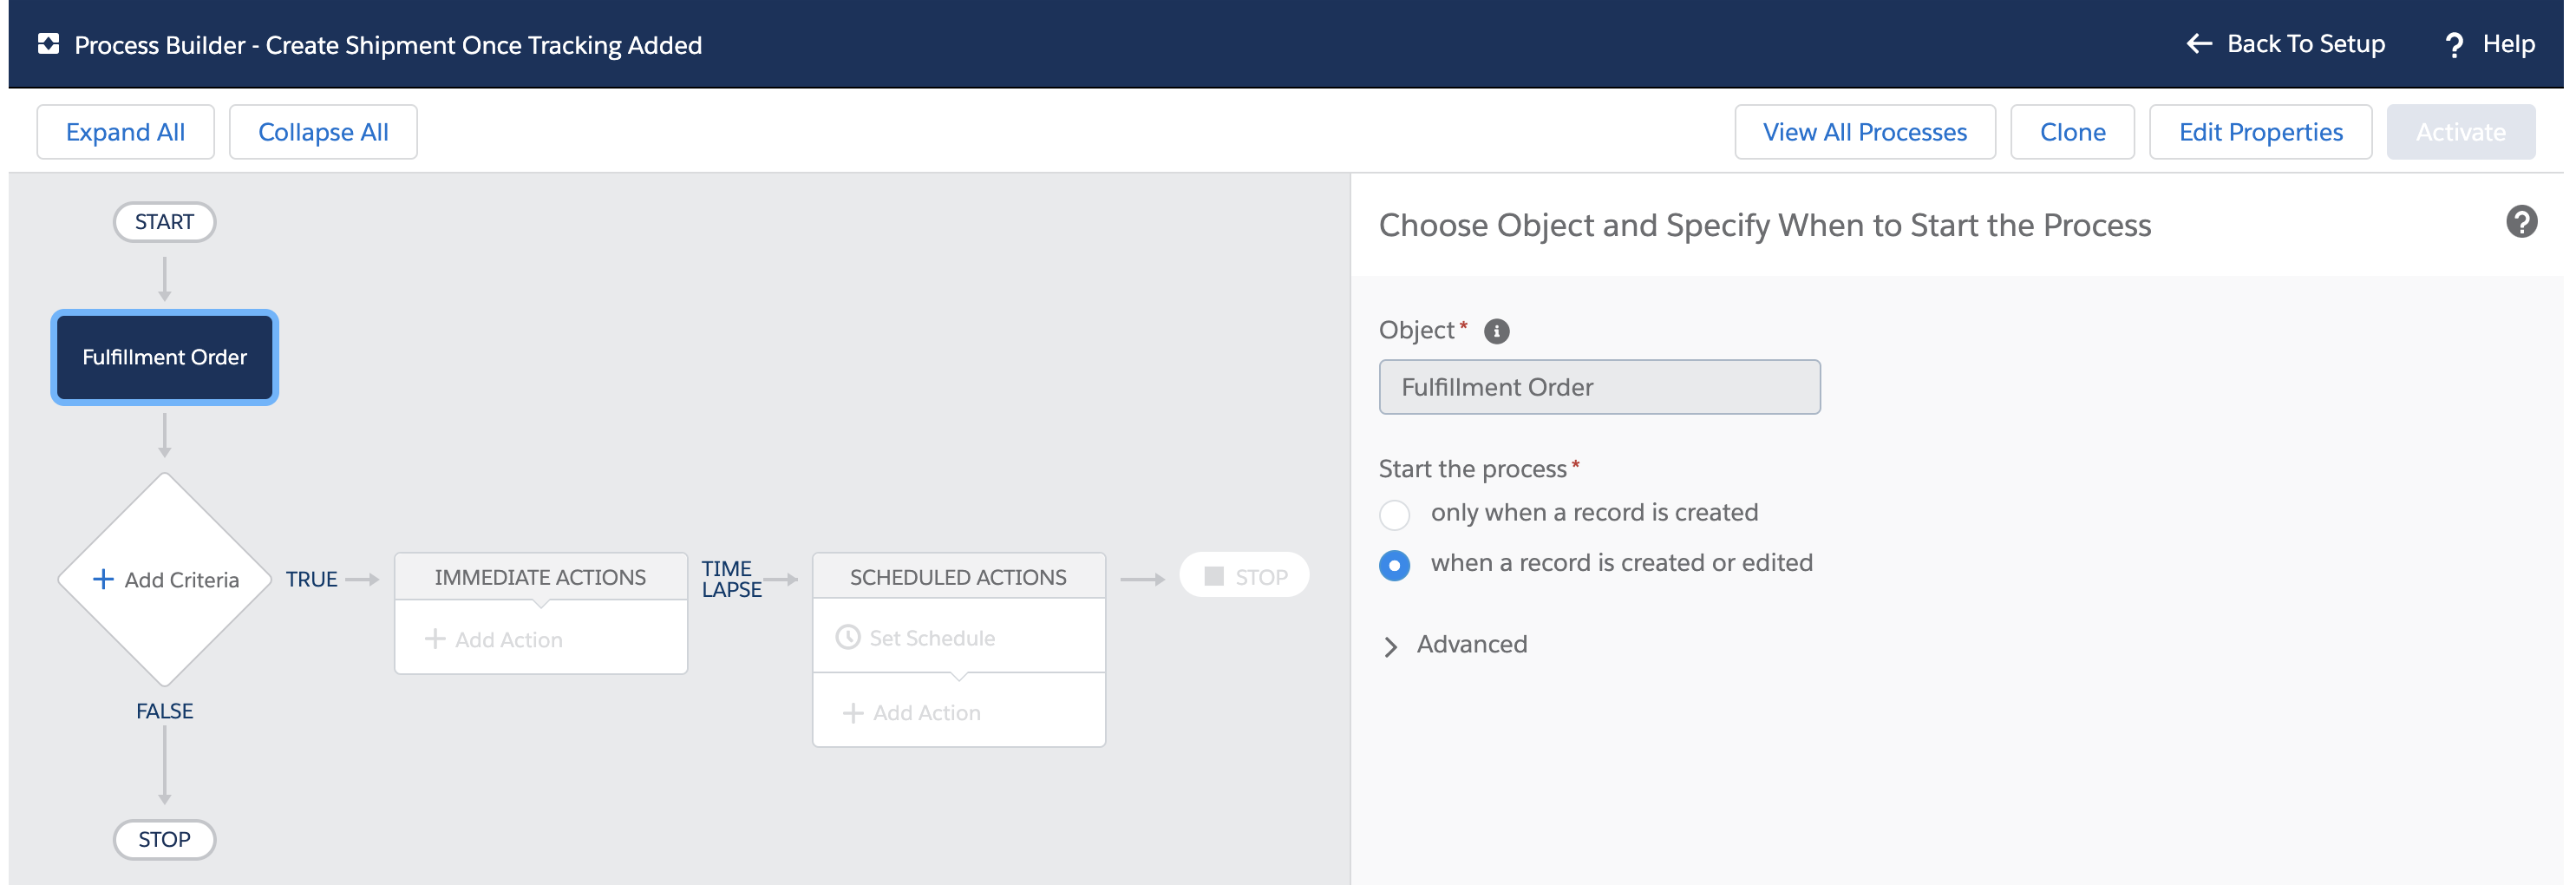Open Edit Properties

coord(2260,132)
